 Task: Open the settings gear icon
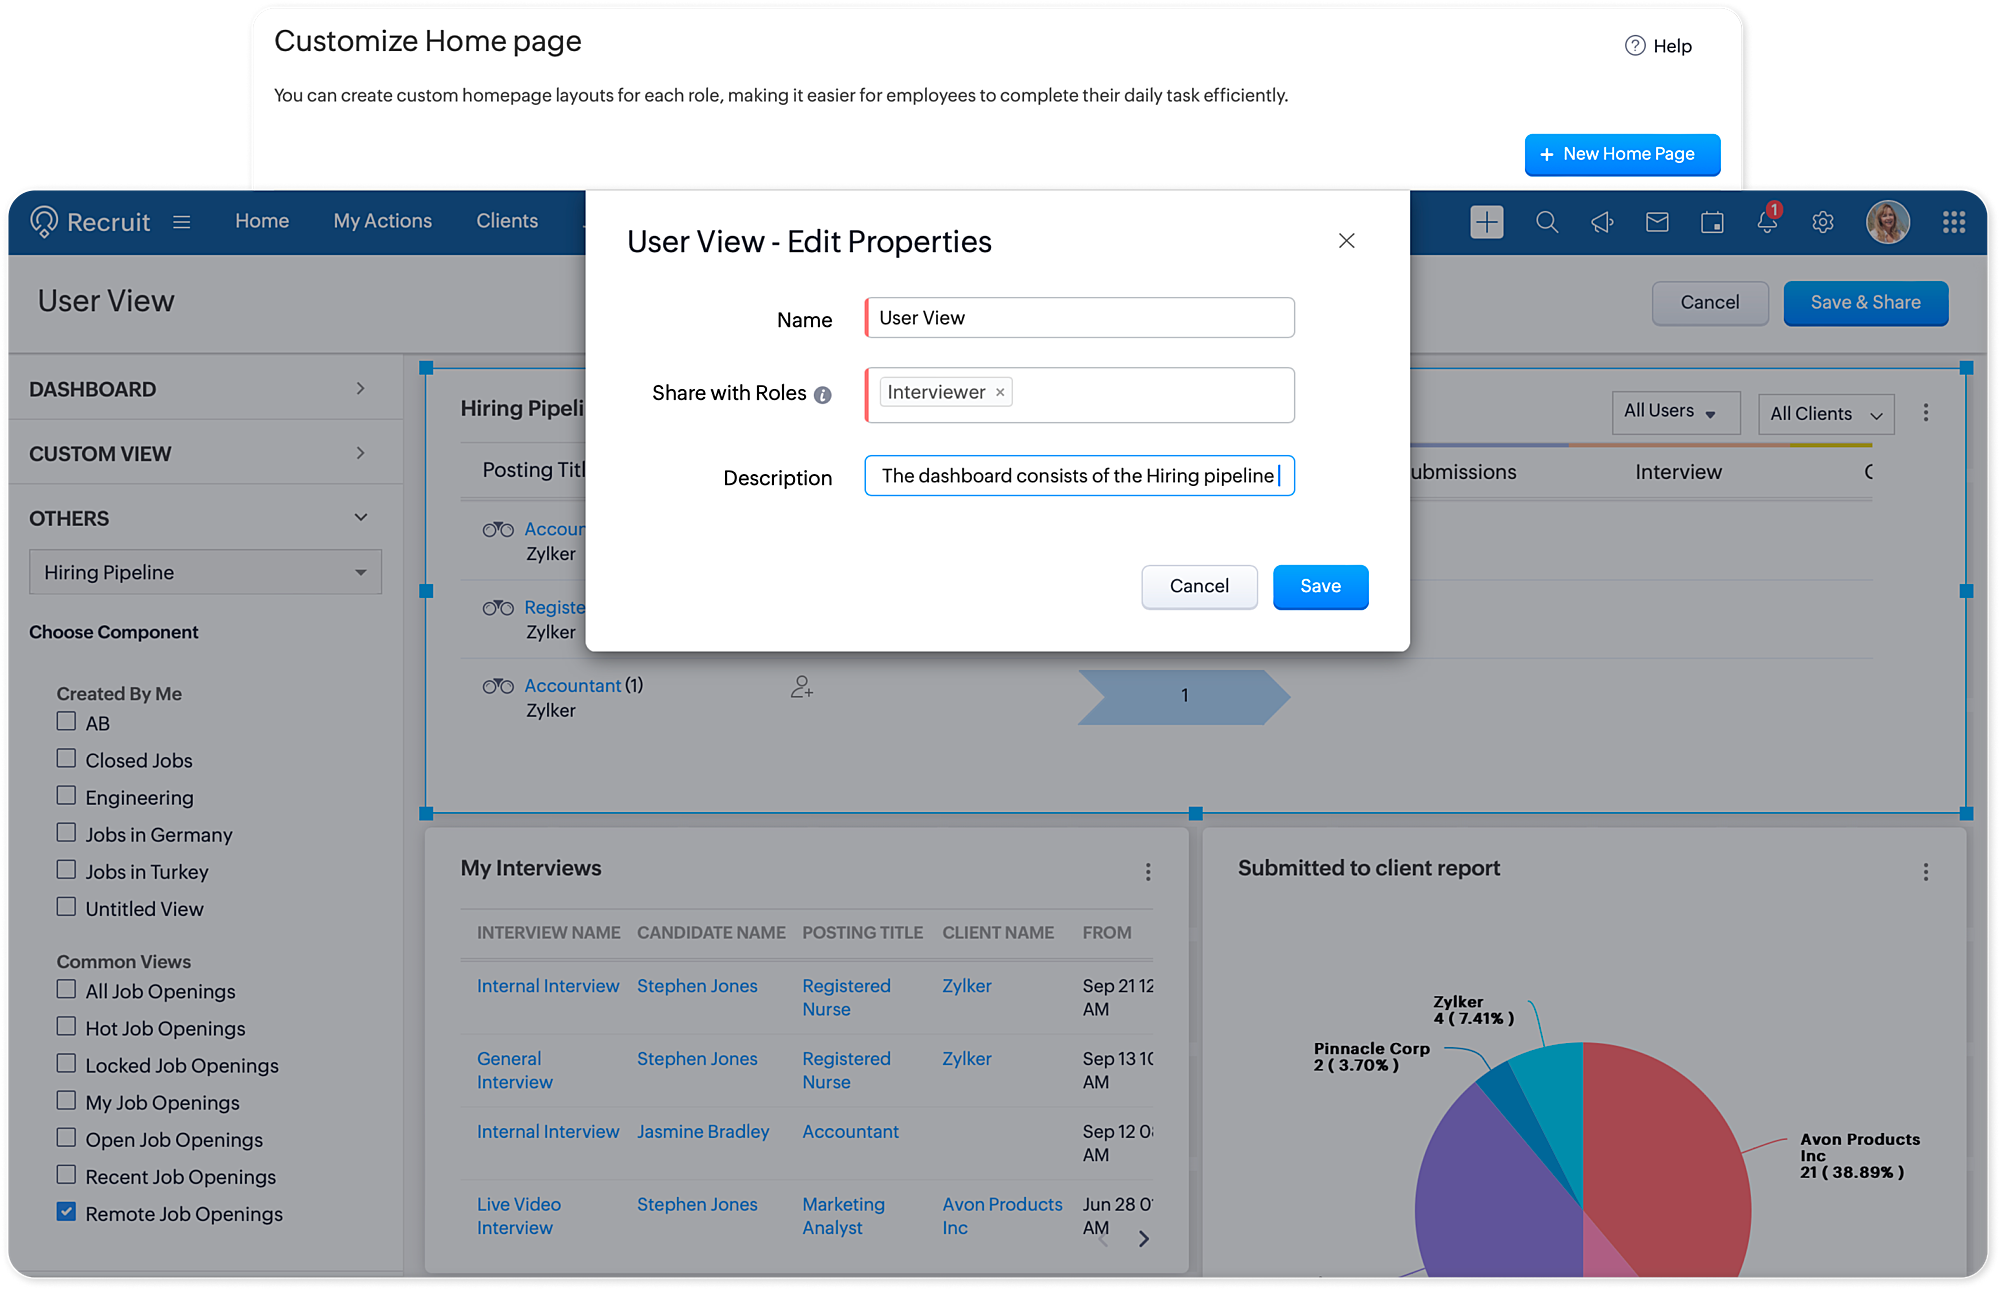(1822, 222)
